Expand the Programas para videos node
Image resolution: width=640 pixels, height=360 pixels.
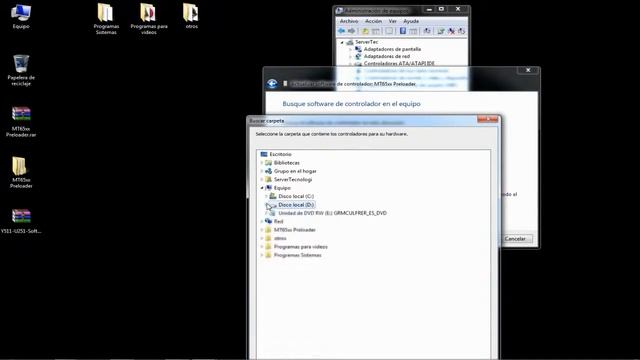click(262, 247)
